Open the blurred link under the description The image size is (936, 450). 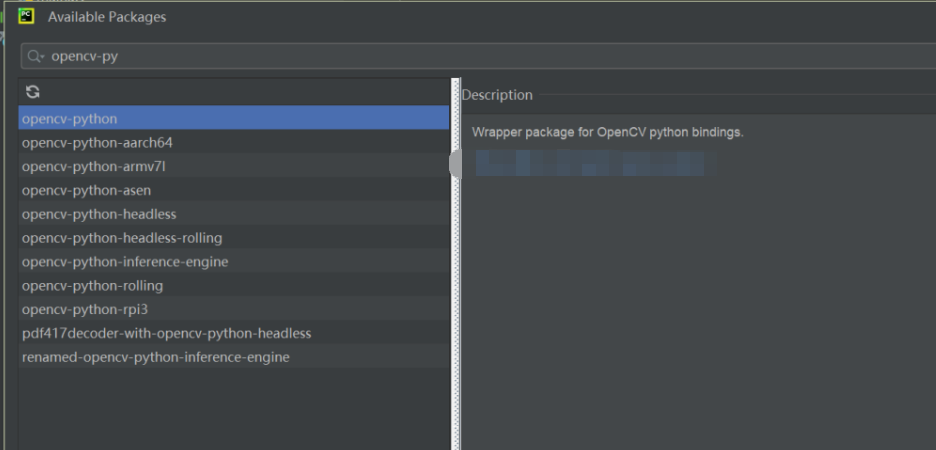[x=588, y=163]
